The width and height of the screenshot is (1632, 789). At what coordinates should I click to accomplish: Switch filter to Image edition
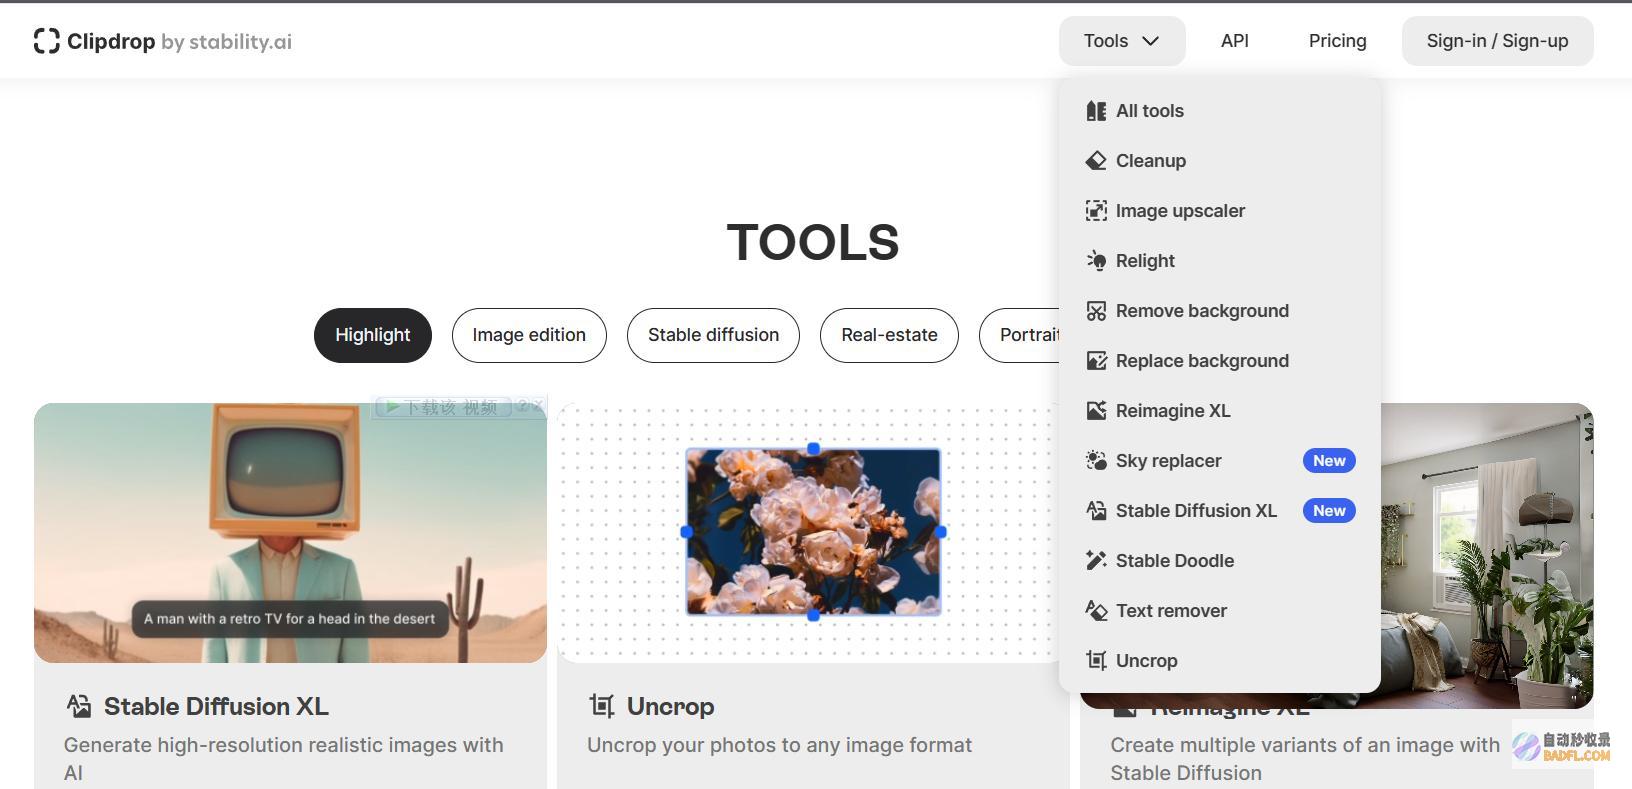(529, 335)
